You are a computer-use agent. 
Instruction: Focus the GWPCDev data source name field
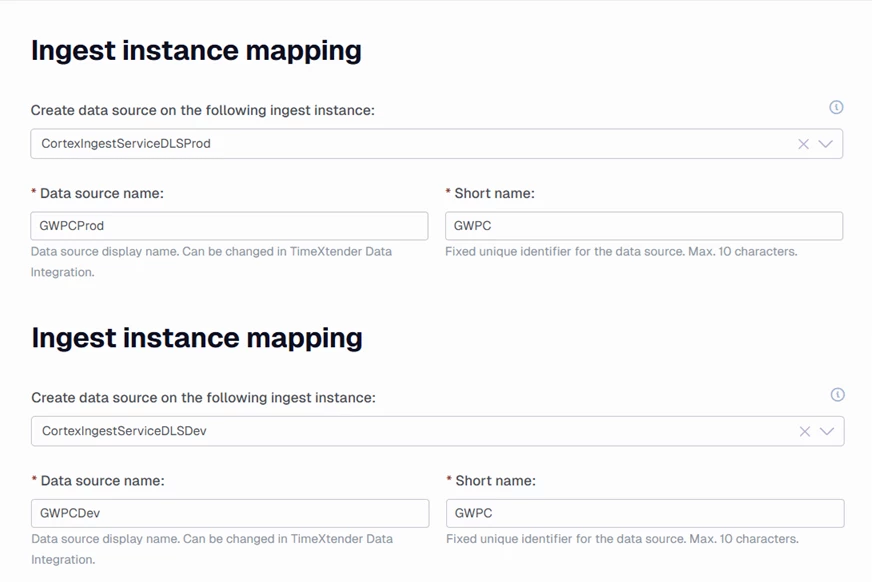coord(230,513)
